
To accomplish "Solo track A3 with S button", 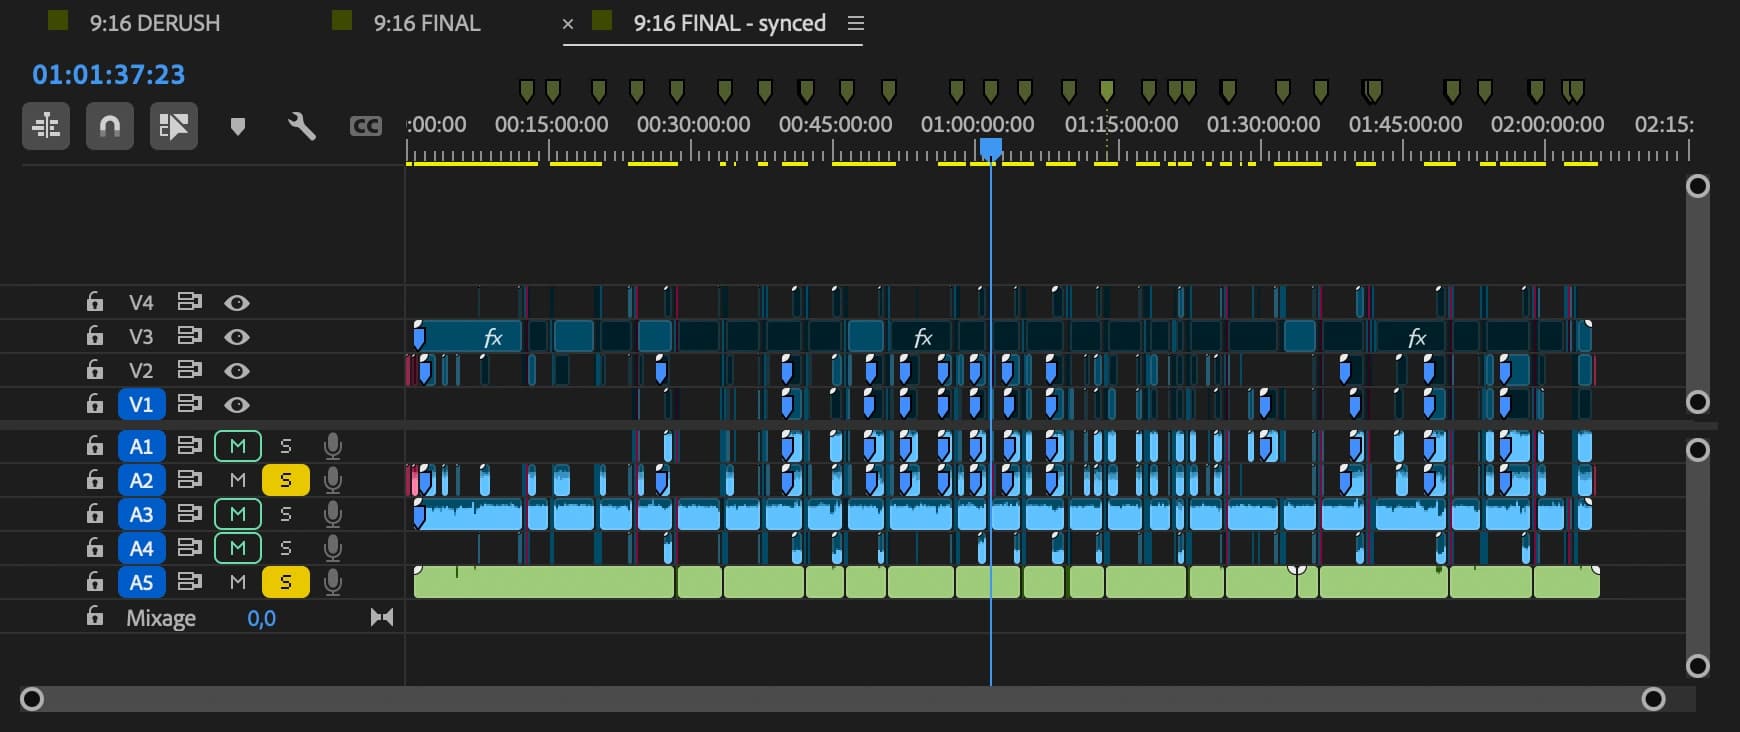I will [286, 514].
